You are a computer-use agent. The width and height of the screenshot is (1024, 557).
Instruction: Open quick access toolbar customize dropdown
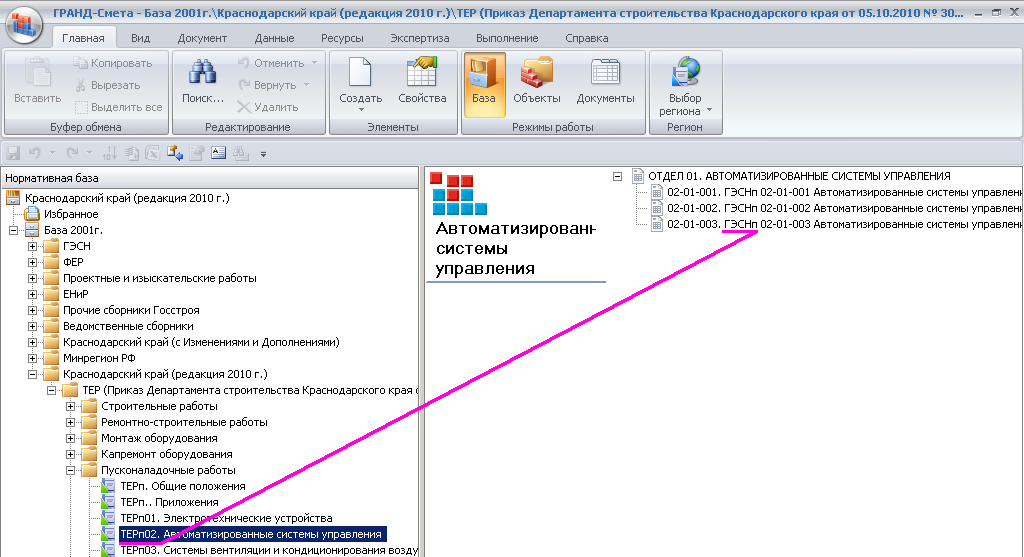263,154
